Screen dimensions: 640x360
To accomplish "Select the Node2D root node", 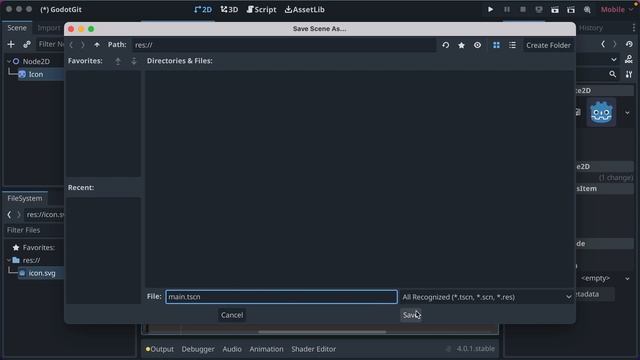I will pyautogui.click(x=36, y=61).
